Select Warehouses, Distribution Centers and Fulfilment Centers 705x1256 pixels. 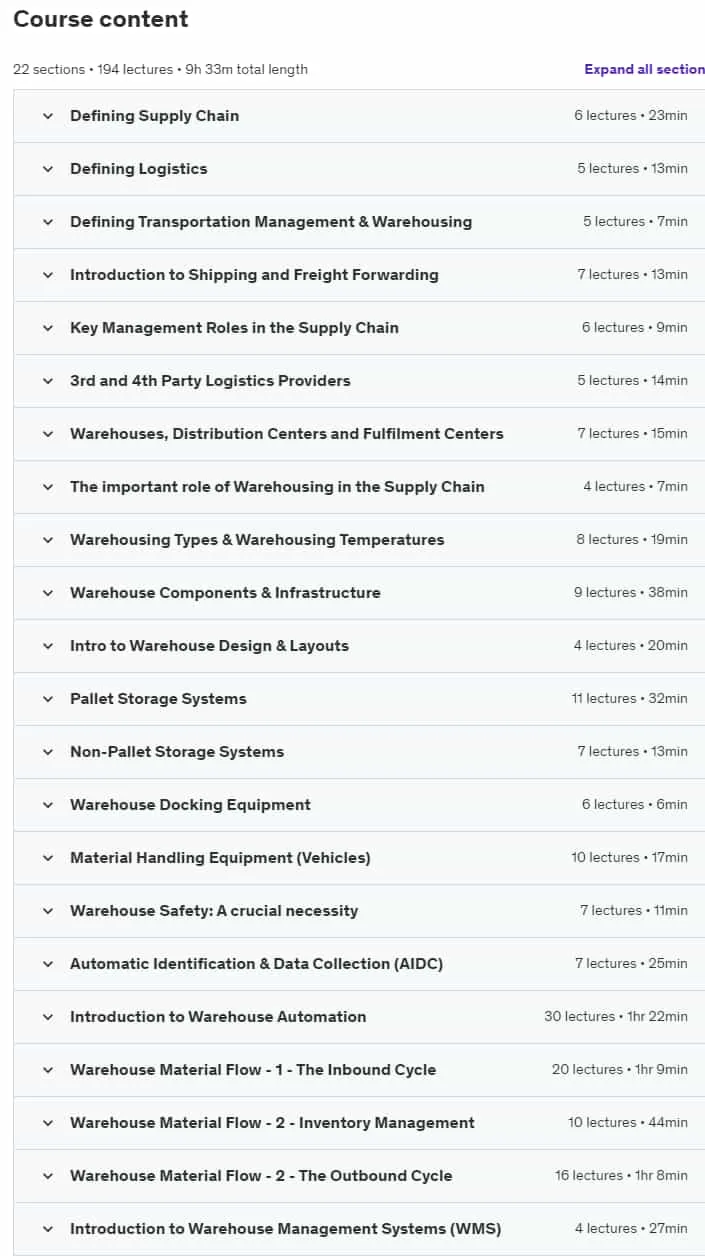coord(359,434)
